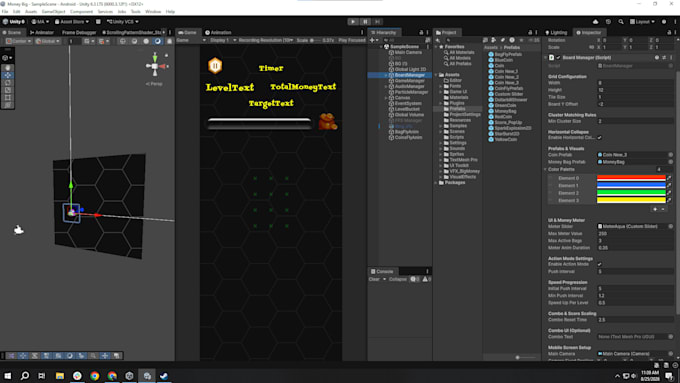Select the YellowCoin prefab in Project

coord(505,140)
